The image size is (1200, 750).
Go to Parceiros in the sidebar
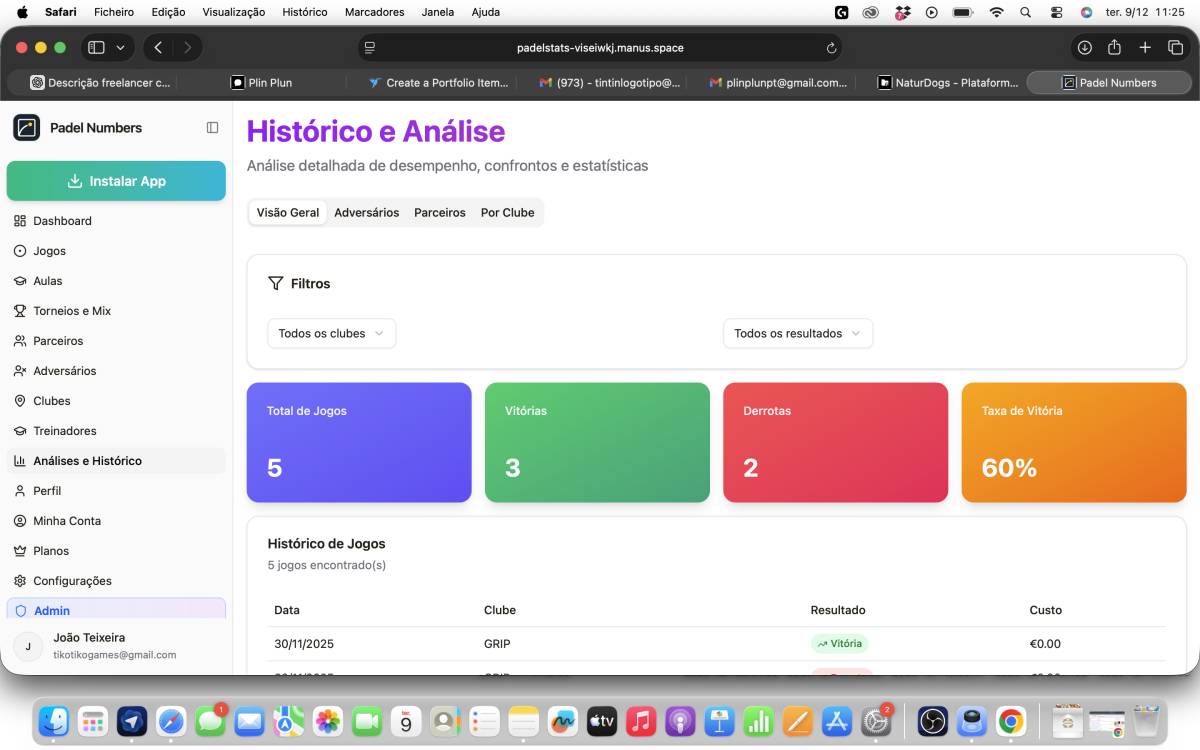point(116,341)
